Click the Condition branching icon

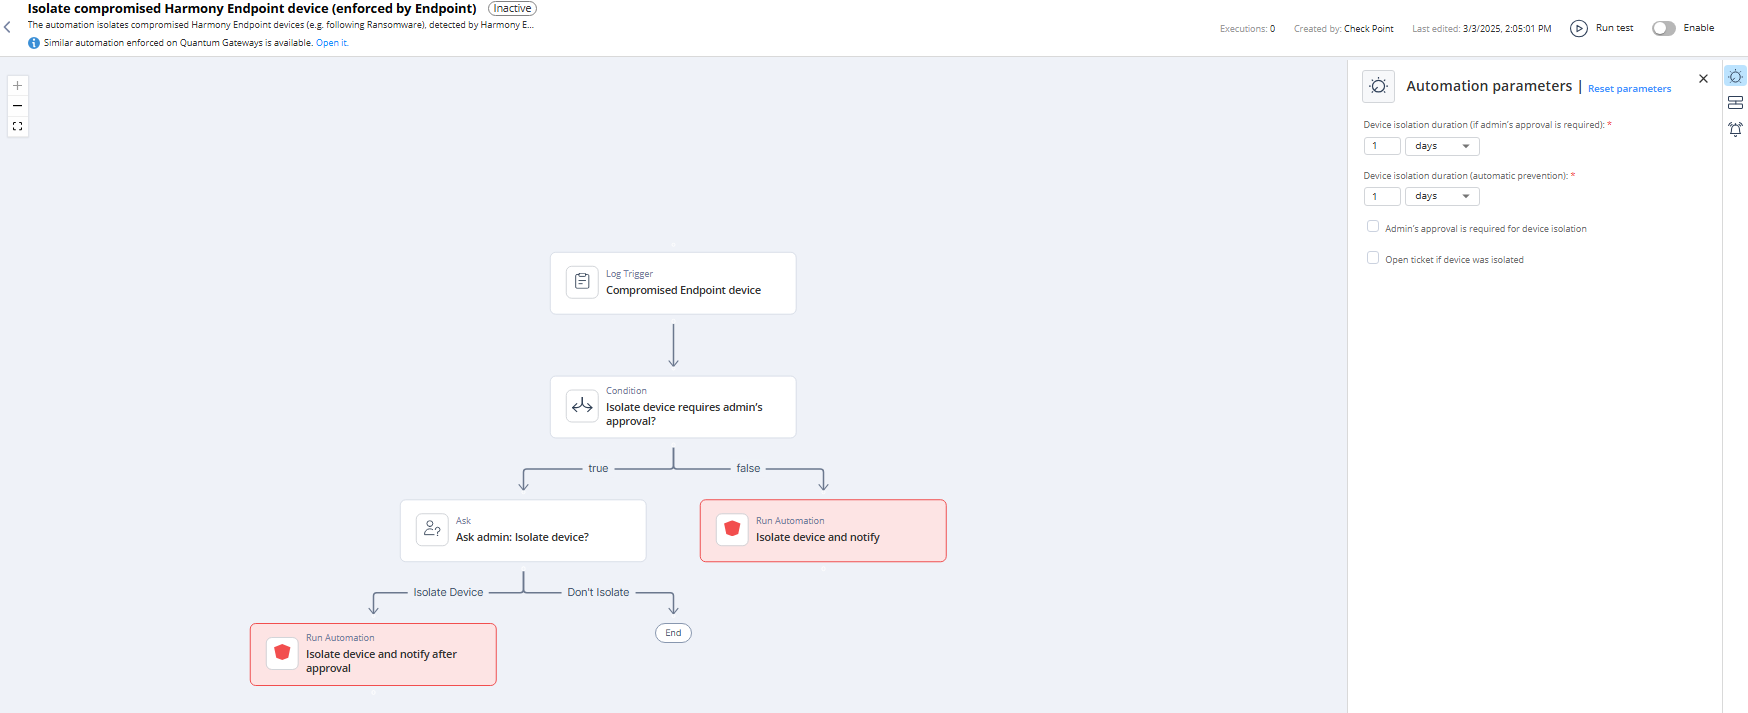point(582,406)
